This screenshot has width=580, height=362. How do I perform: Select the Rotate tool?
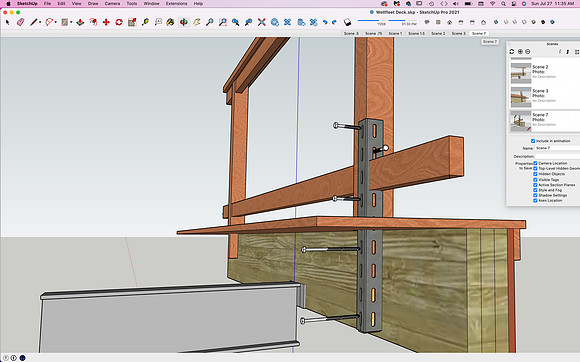point(119,23)
